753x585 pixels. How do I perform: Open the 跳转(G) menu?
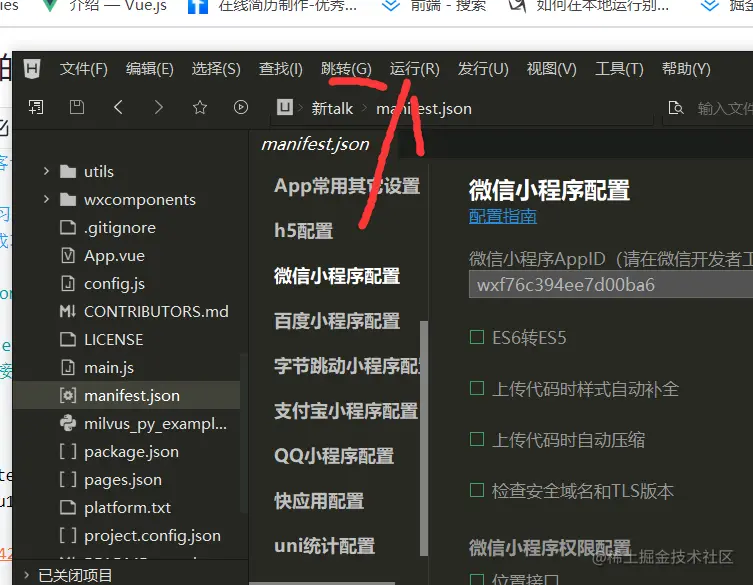click(x=346, y=69)
